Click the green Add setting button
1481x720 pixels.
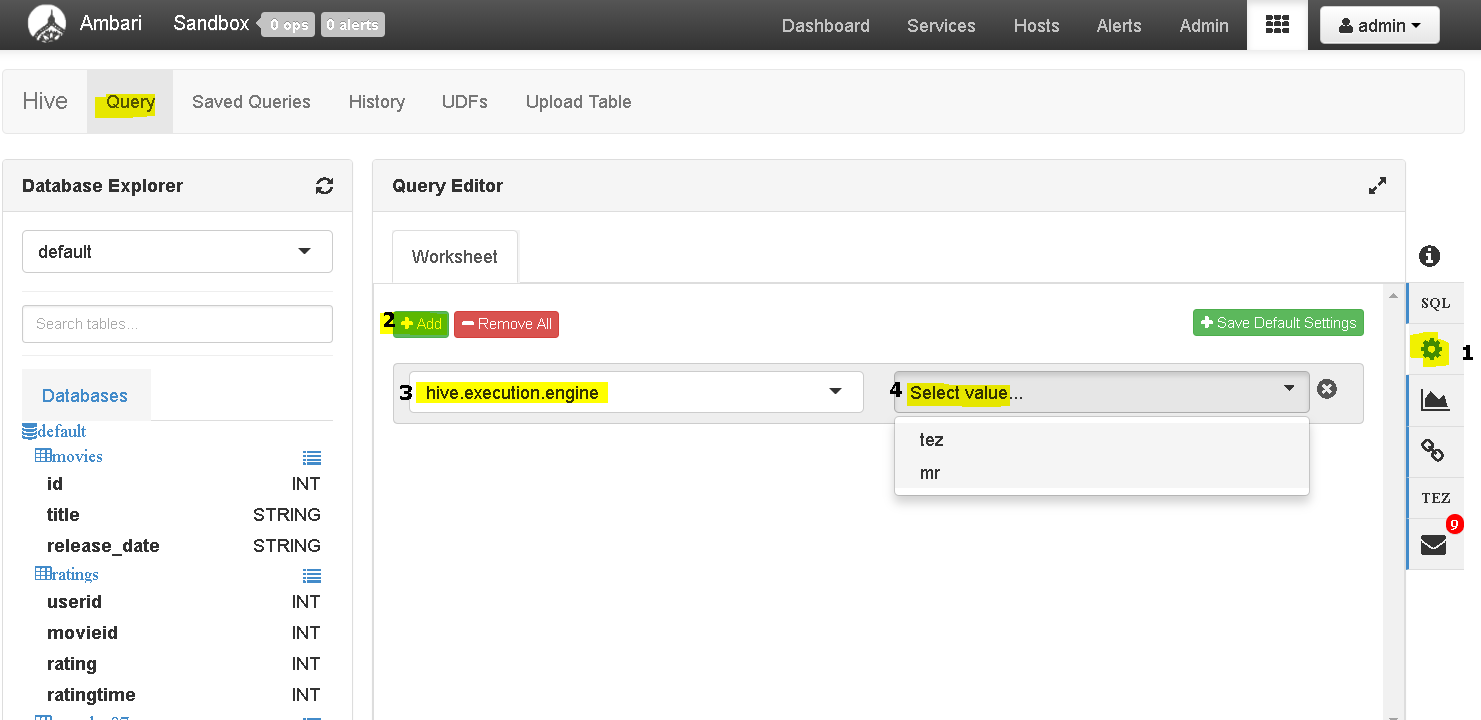point(421,324)
